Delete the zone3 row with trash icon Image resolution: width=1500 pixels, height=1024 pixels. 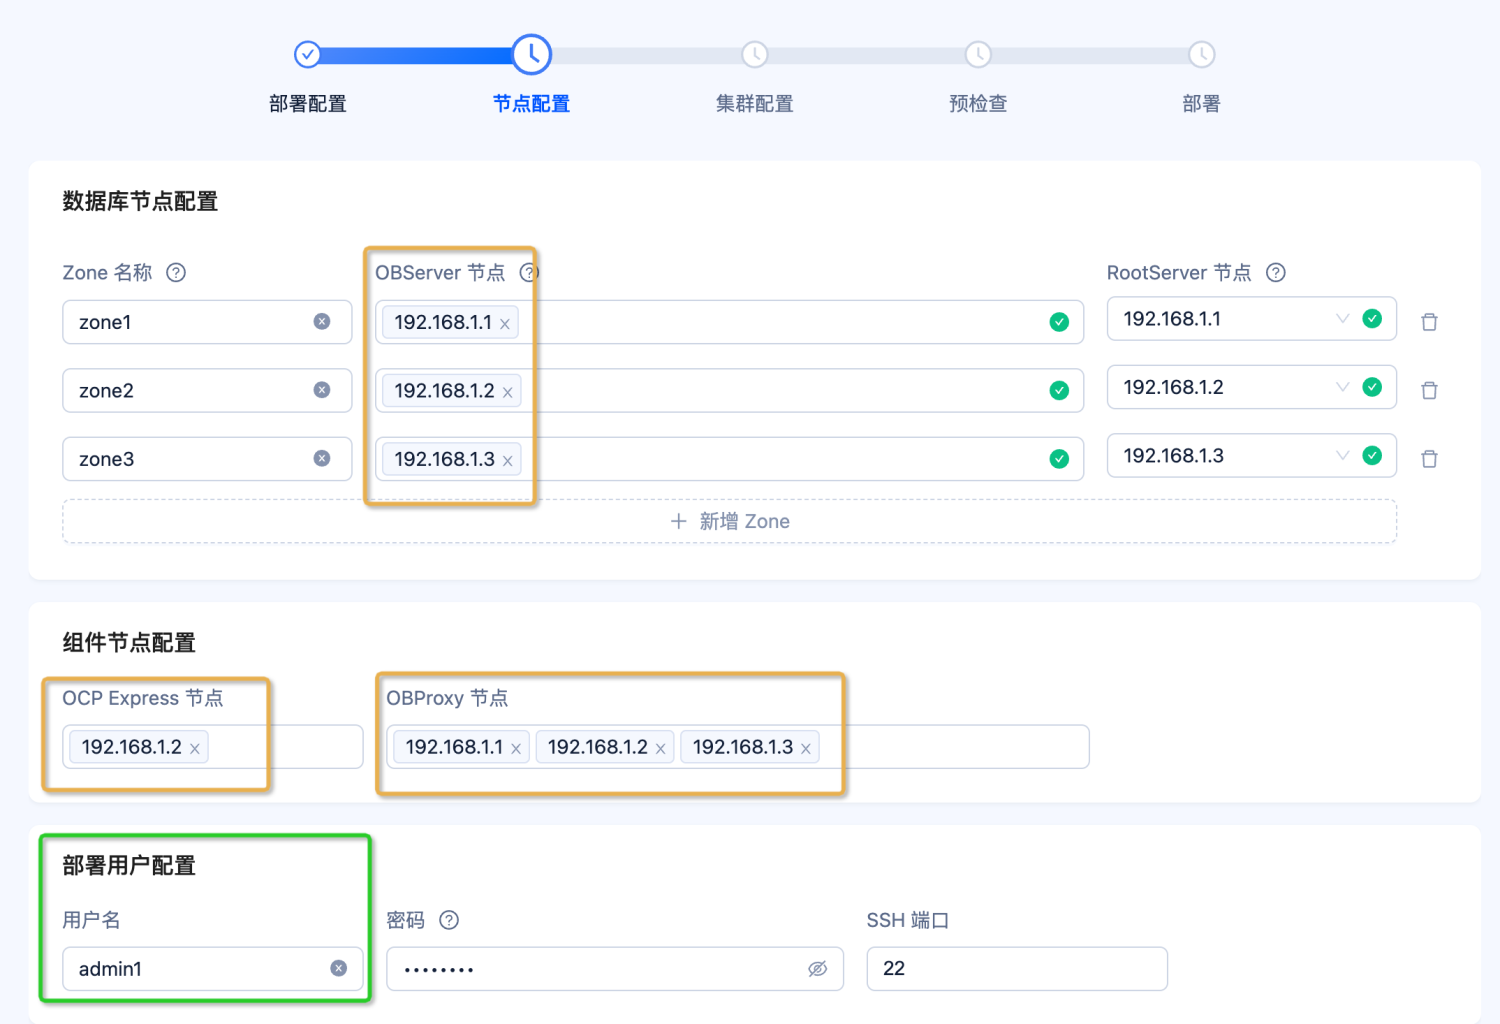tap(1429, 459)
